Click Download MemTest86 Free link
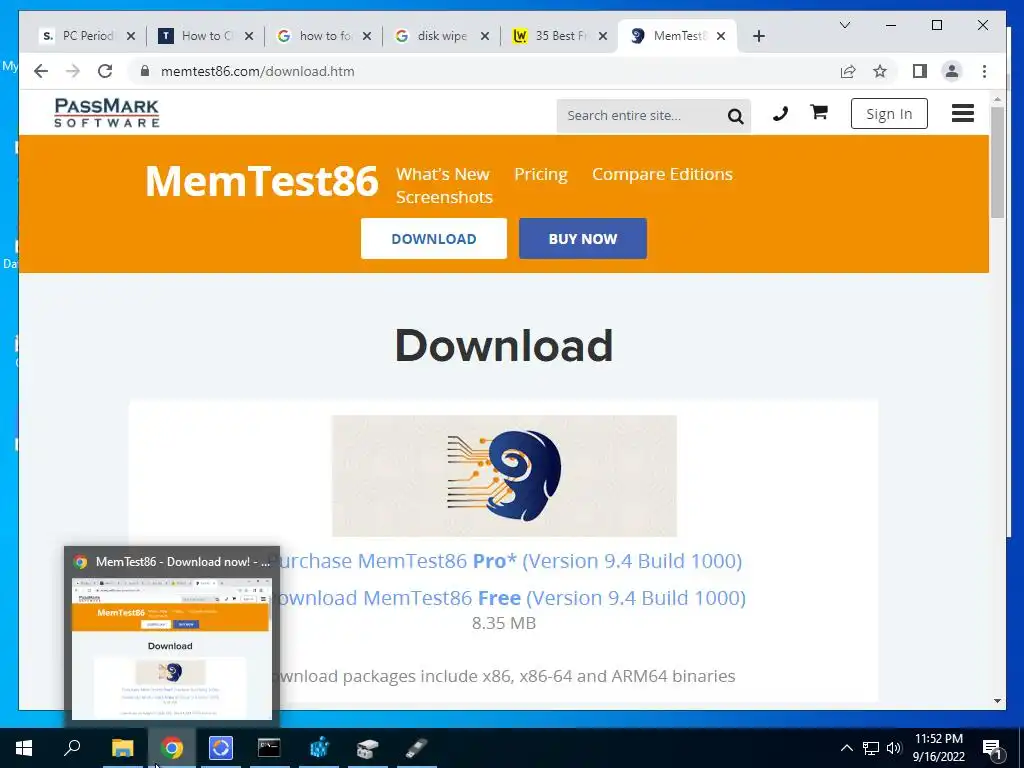 click(507, 598)
